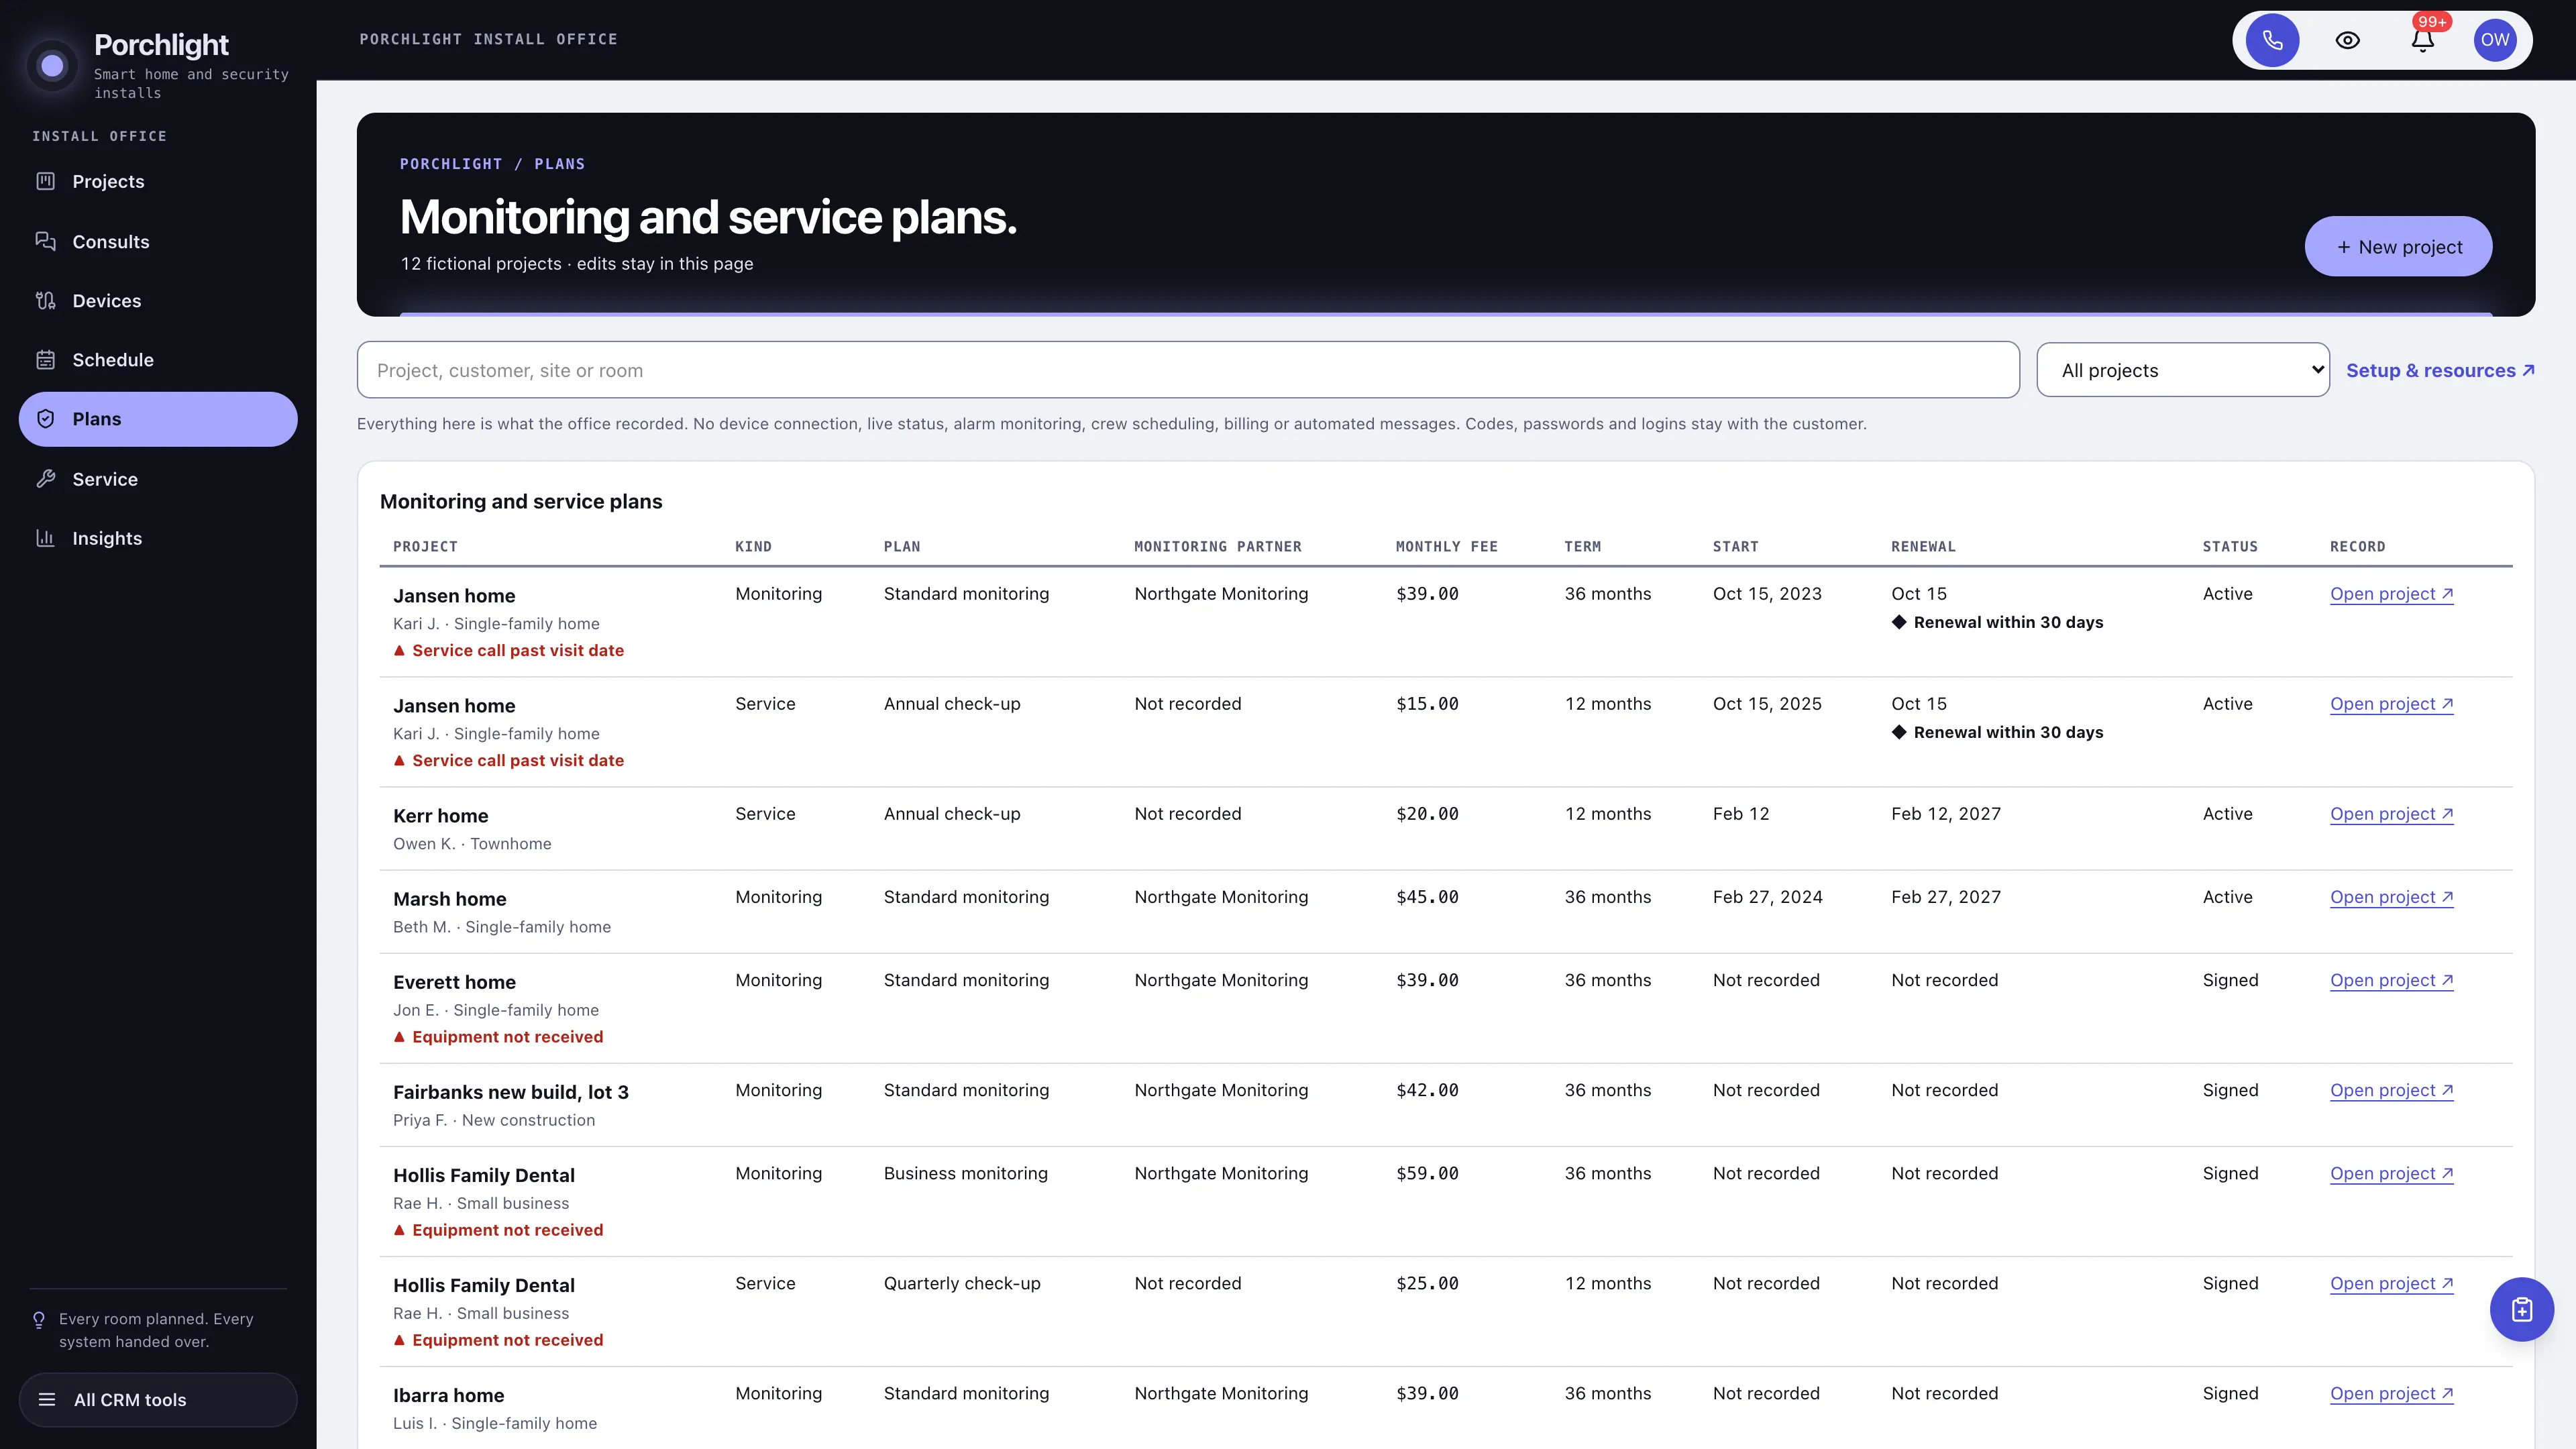Go to Consults in sidebar
2576x1449 pixels.
tap(158, 241)
